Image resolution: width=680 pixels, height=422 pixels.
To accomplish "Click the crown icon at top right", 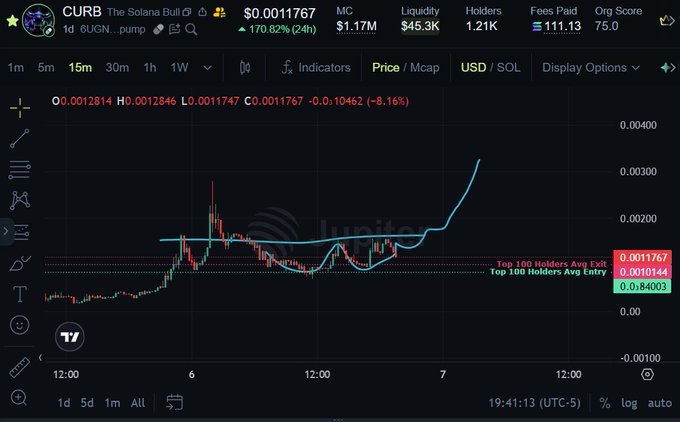I will 667,20.
